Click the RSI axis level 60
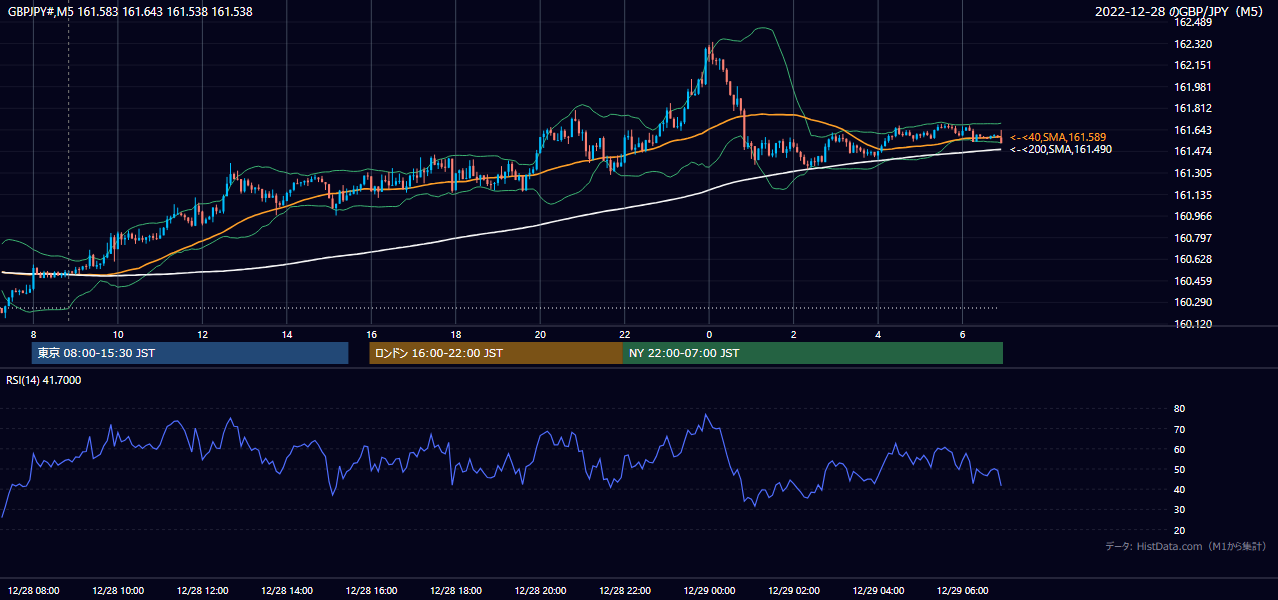The width and height of the screenshot is (1278, 600). [x=1179, y=449]
